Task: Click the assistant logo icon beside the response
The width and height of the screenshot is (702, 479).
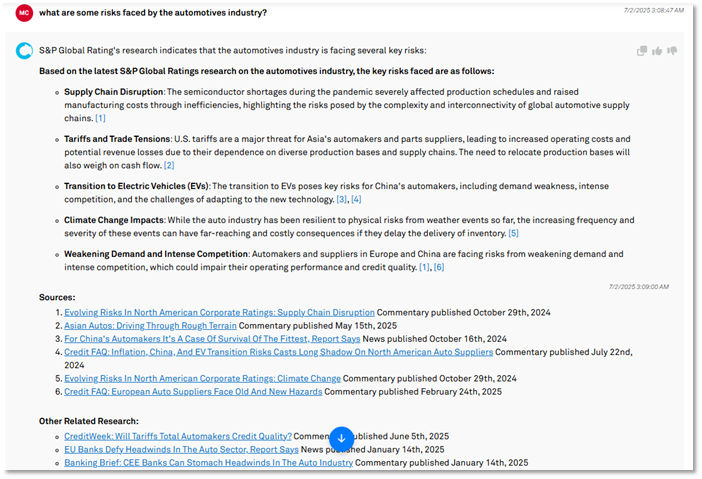Action: [24, 51]
